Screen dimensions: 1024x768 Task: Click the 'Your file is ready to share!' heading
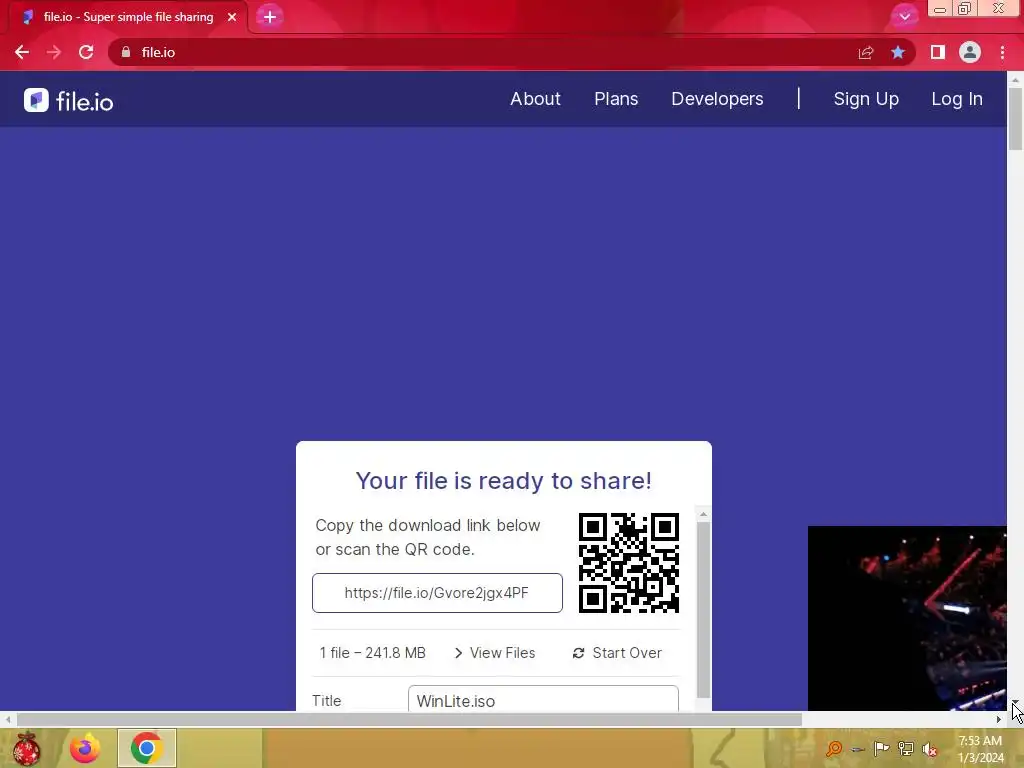click(504, 481)
